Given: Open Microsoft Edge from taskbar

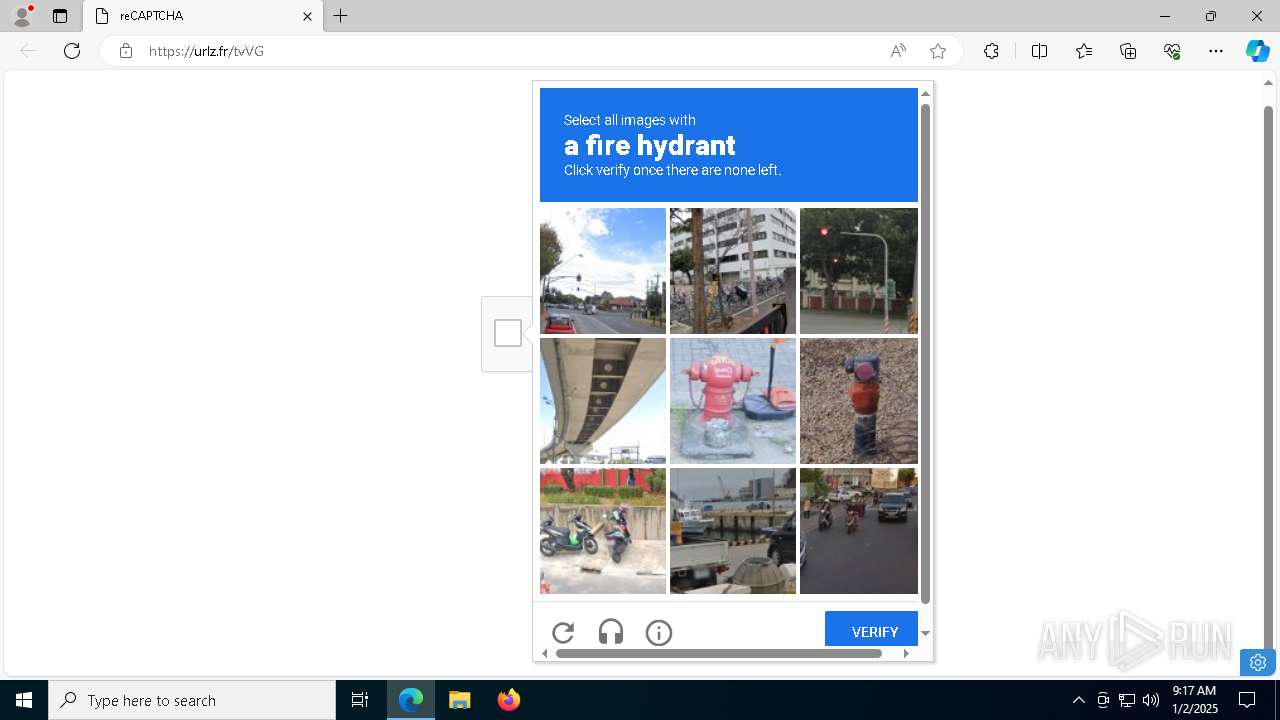Looking at the screenshot, I should click(411, 700).
